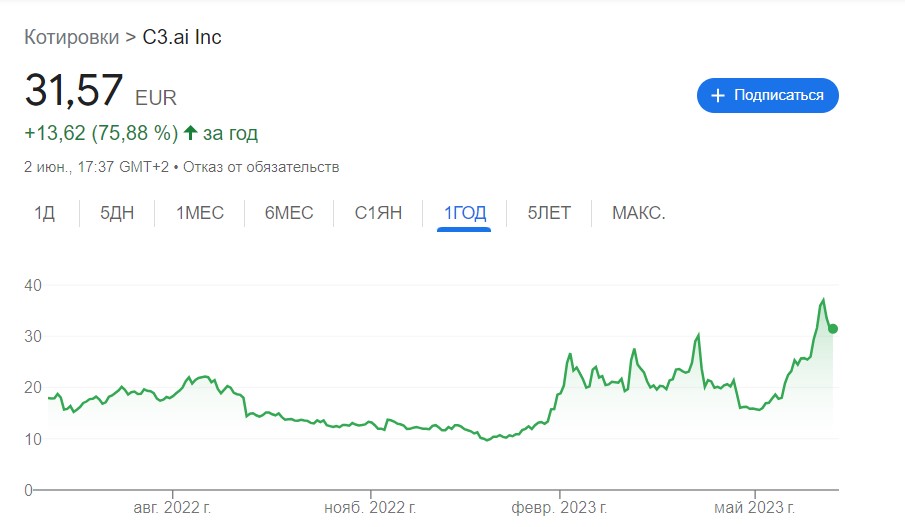Select the 6МЕС range tab
This screenshot has width=905, height=527.
click(x=289, y=212)
